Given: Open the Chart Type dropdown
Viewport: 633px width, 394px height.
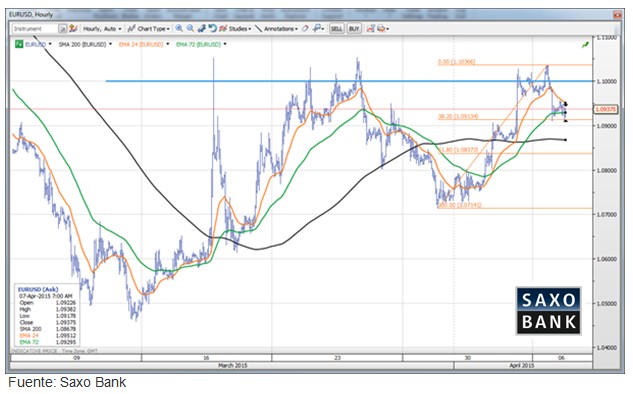Looking at the screenshot, I should (149, 29).
